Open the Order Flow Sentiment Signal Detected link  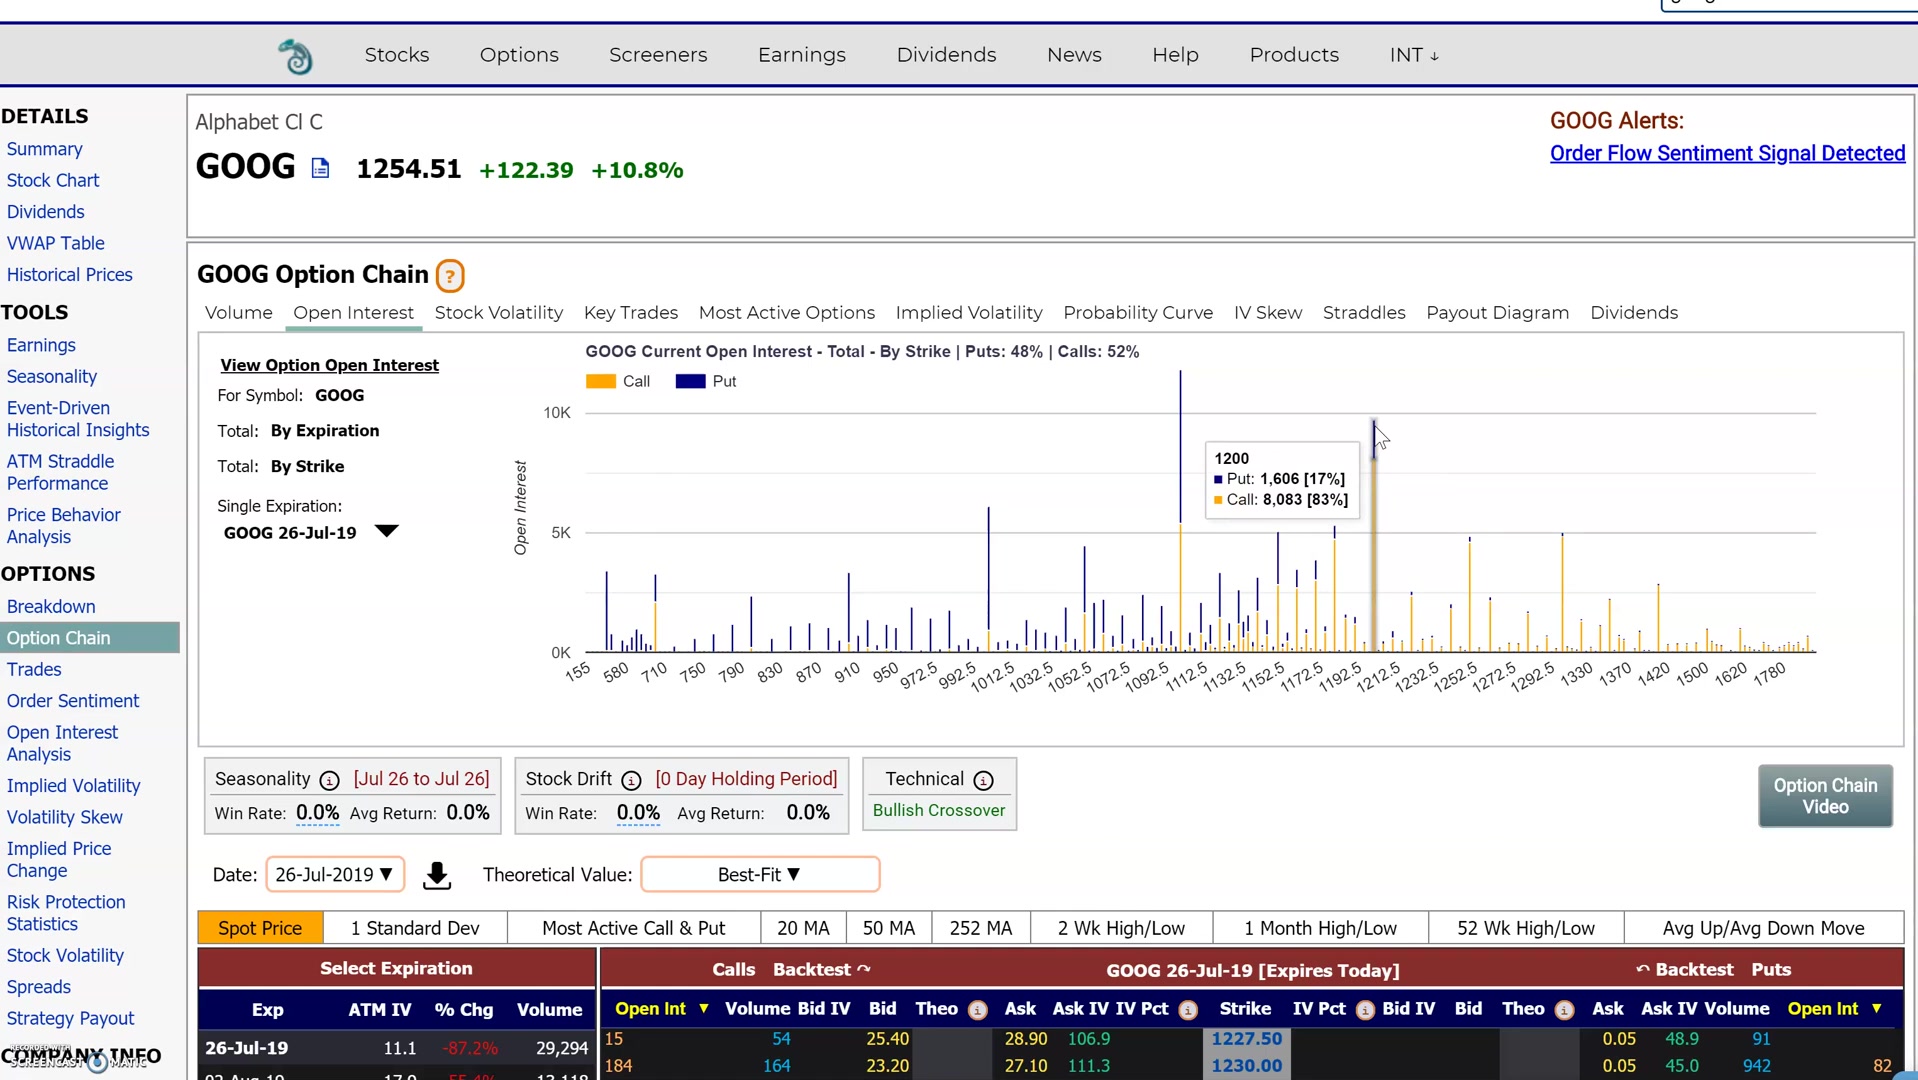click(1727, 153)
